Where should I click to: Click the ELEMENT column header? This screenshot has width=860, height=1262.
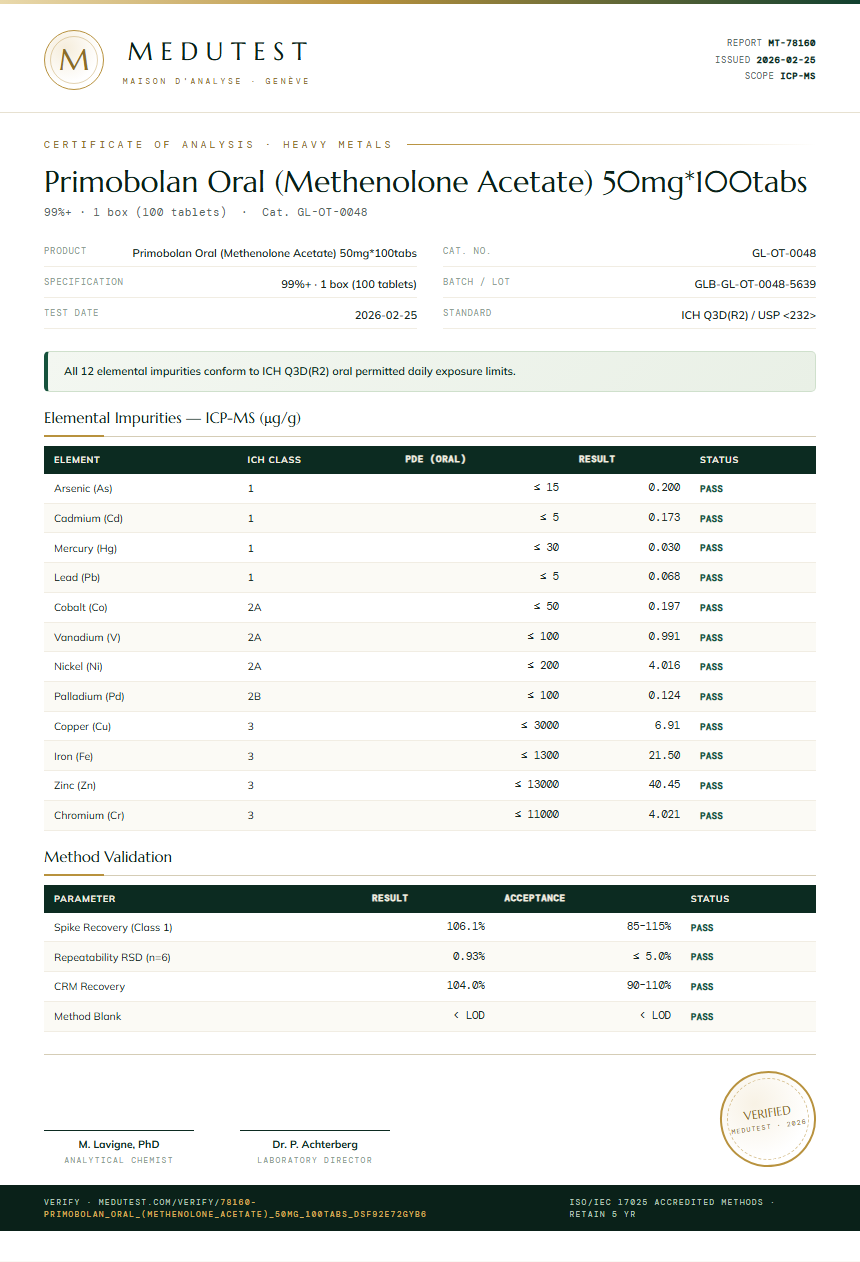coord(77,460)
